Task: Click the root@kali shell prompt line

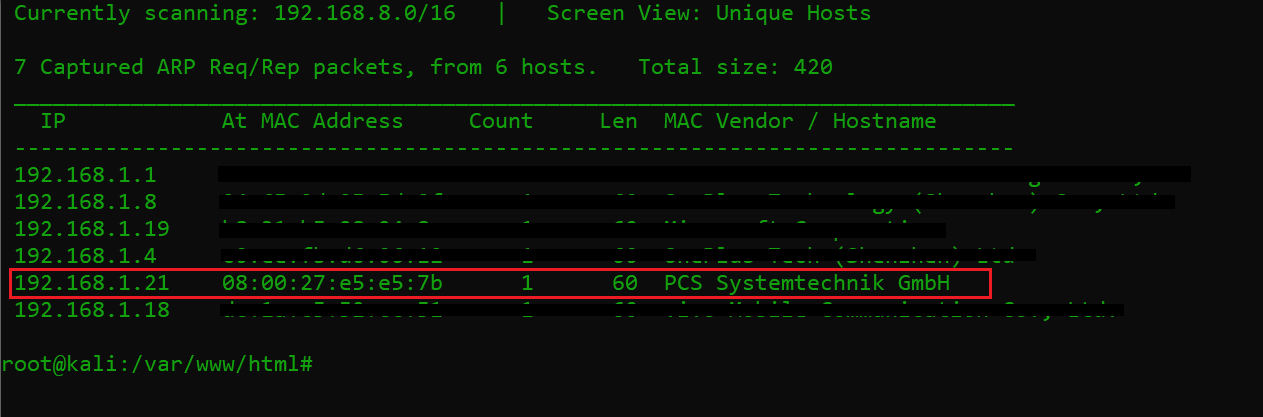Action: pyautogui.click(x=158, y=365)
